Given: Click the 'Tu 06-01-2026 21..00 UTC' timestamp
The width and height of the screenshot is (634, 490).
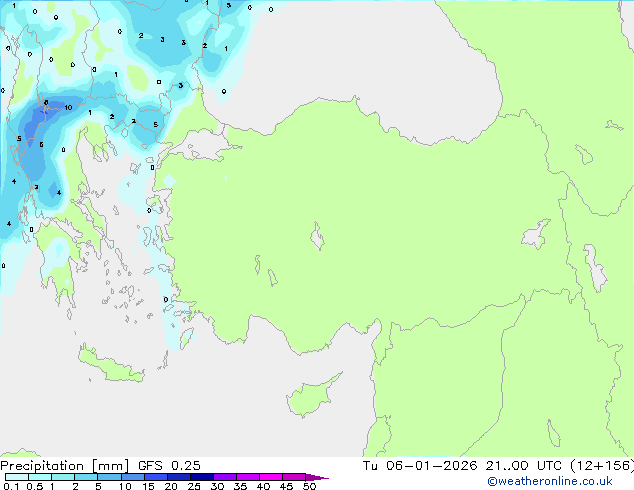Looking at the screenshot, I should click(462, 466).
